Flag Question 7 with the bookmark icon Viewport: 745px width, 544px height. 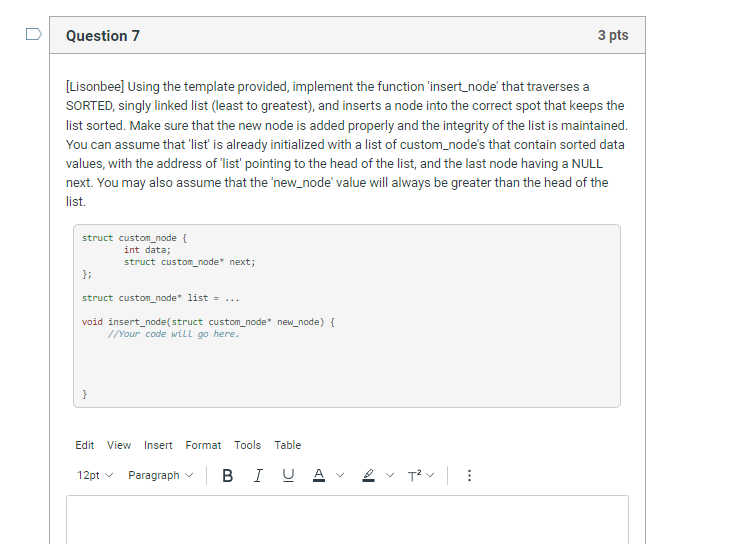pos(34,34)
